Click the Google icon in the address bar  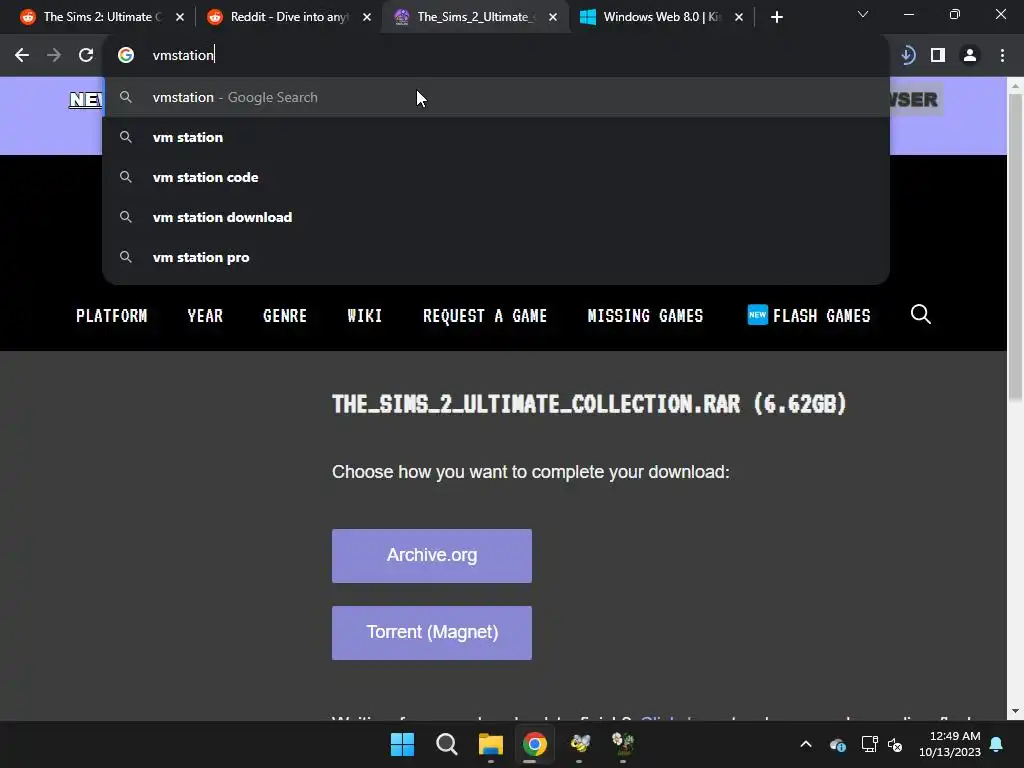pyautogui.click(x=126, y=56)
